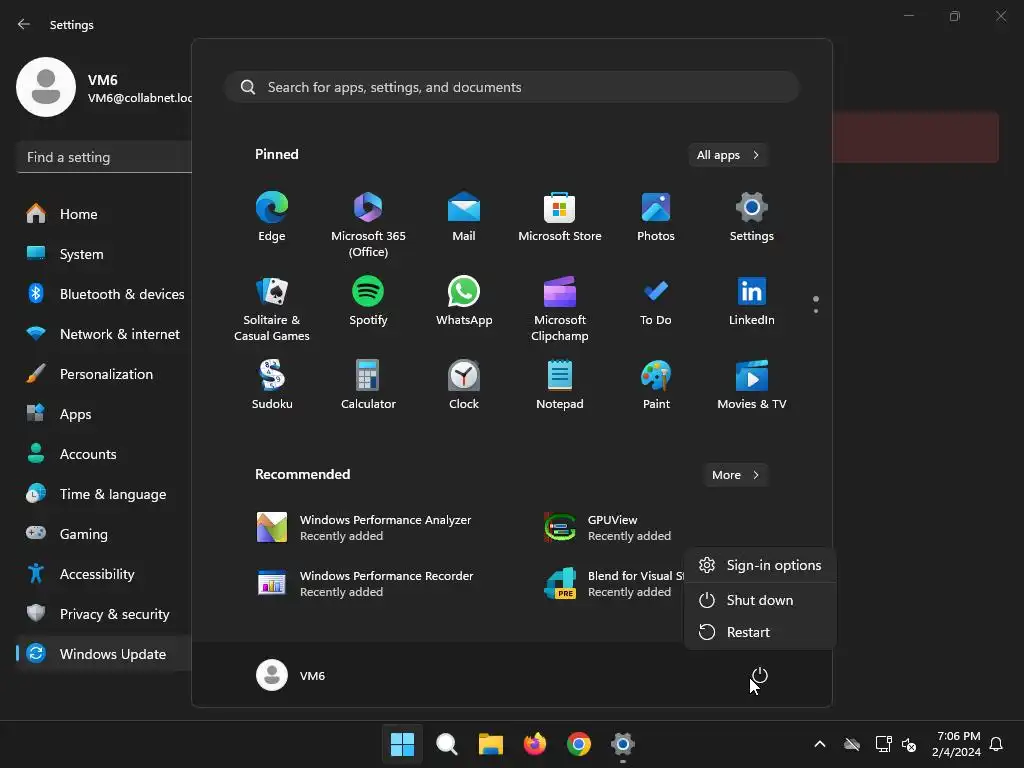Launch Spotify from the Start menu

(x=368, y=301)
